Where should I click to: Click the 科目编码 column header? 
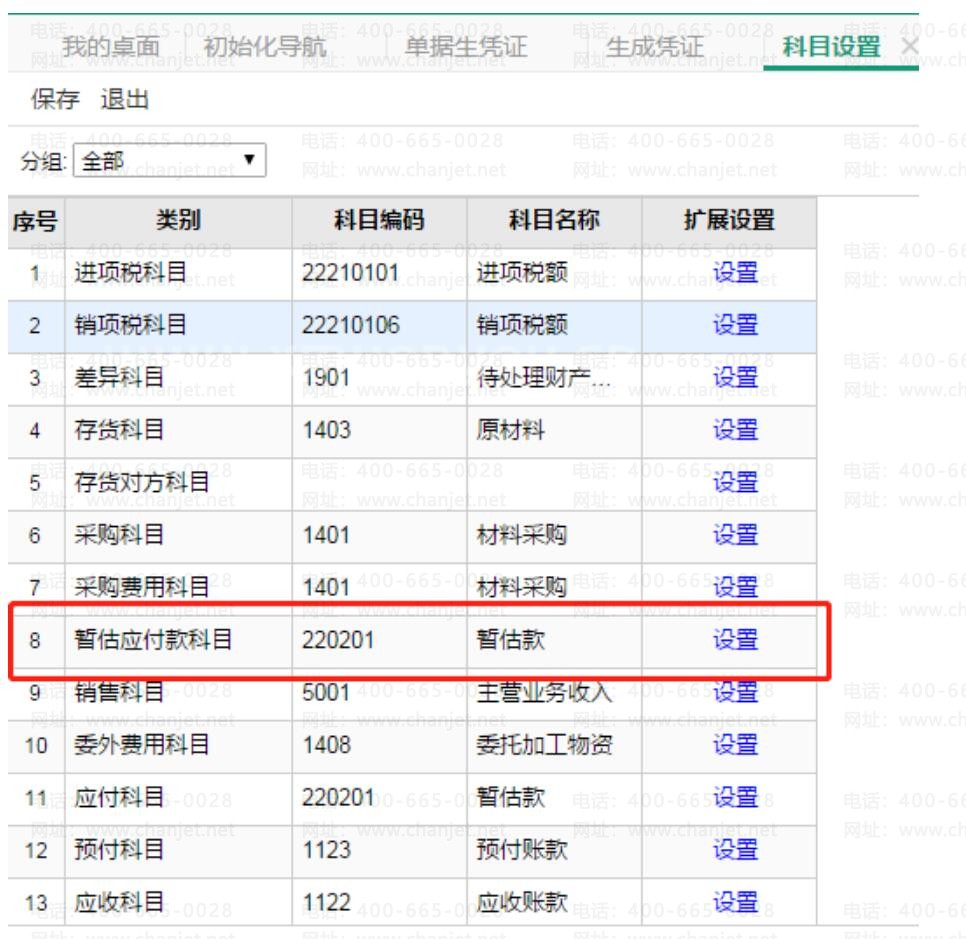click(x=379, y=222)
